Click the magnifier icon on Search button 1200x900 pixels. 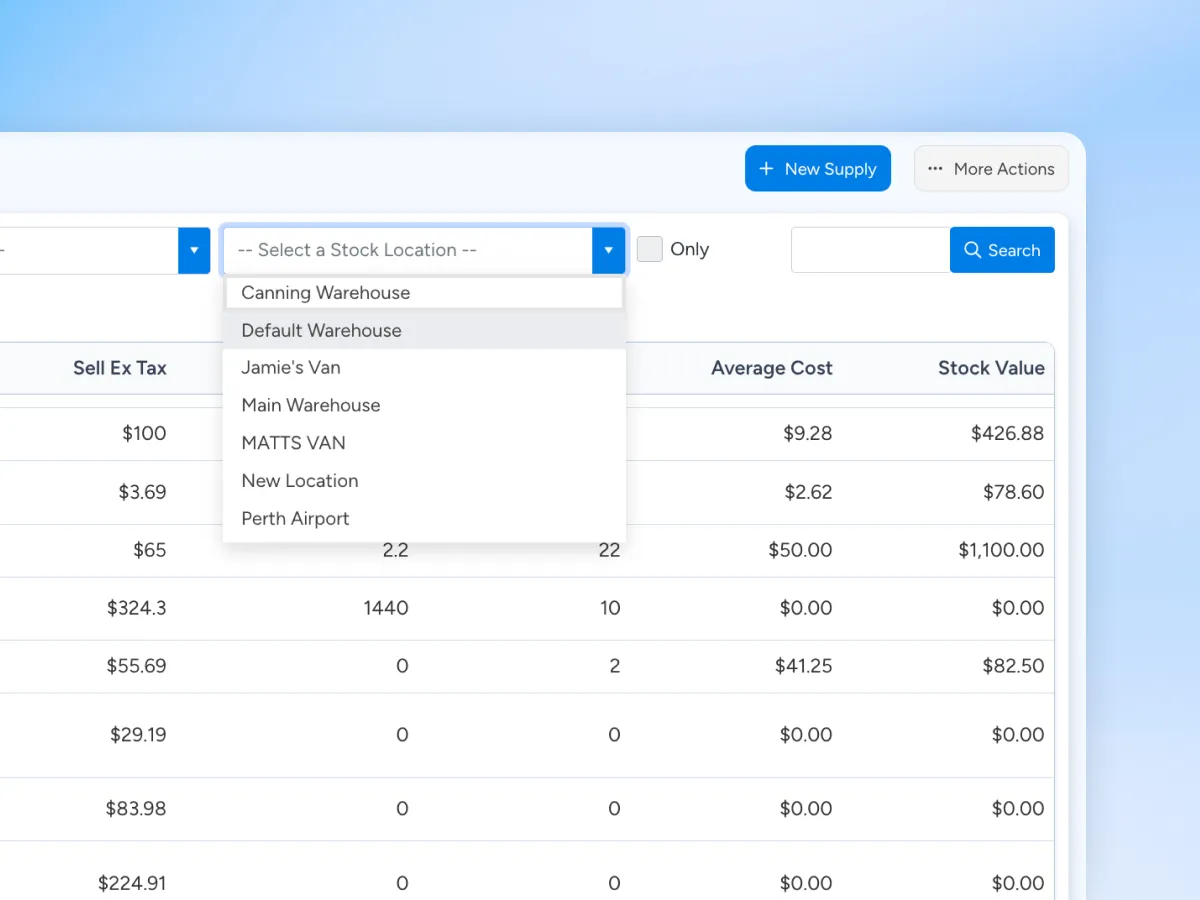pyautogui.click(x=972, y=250)
